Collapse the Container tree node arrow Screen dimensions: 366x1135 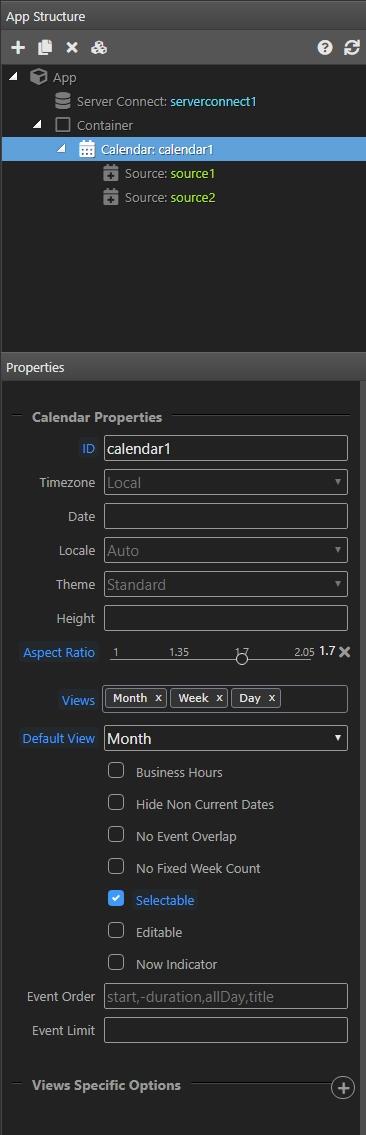coord(38,125)
